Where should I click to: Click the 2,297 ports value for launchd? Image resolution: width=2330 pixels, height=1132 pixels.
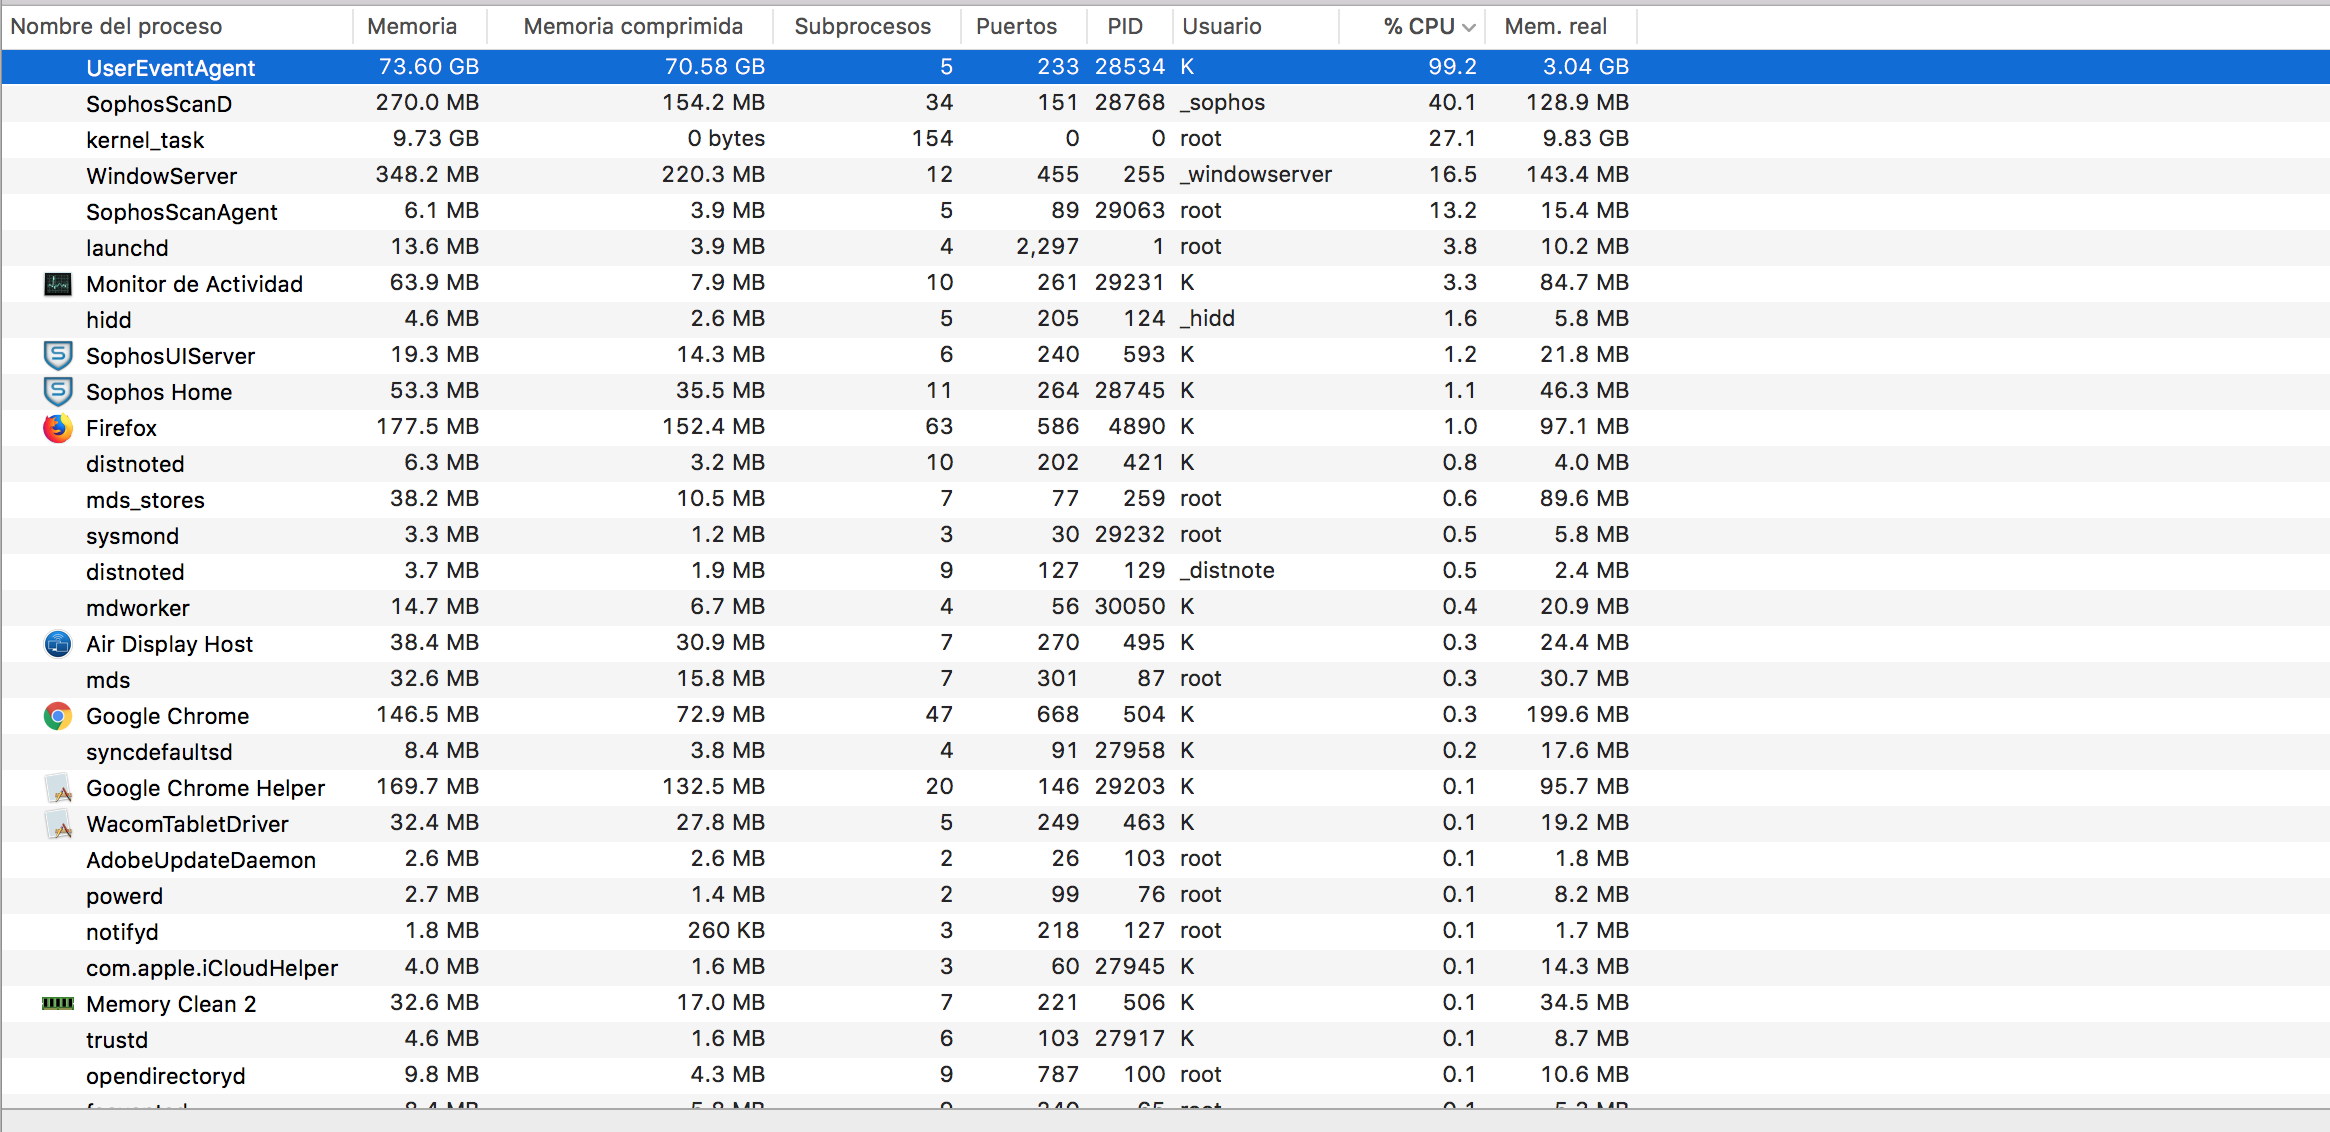click(1047, 246)
